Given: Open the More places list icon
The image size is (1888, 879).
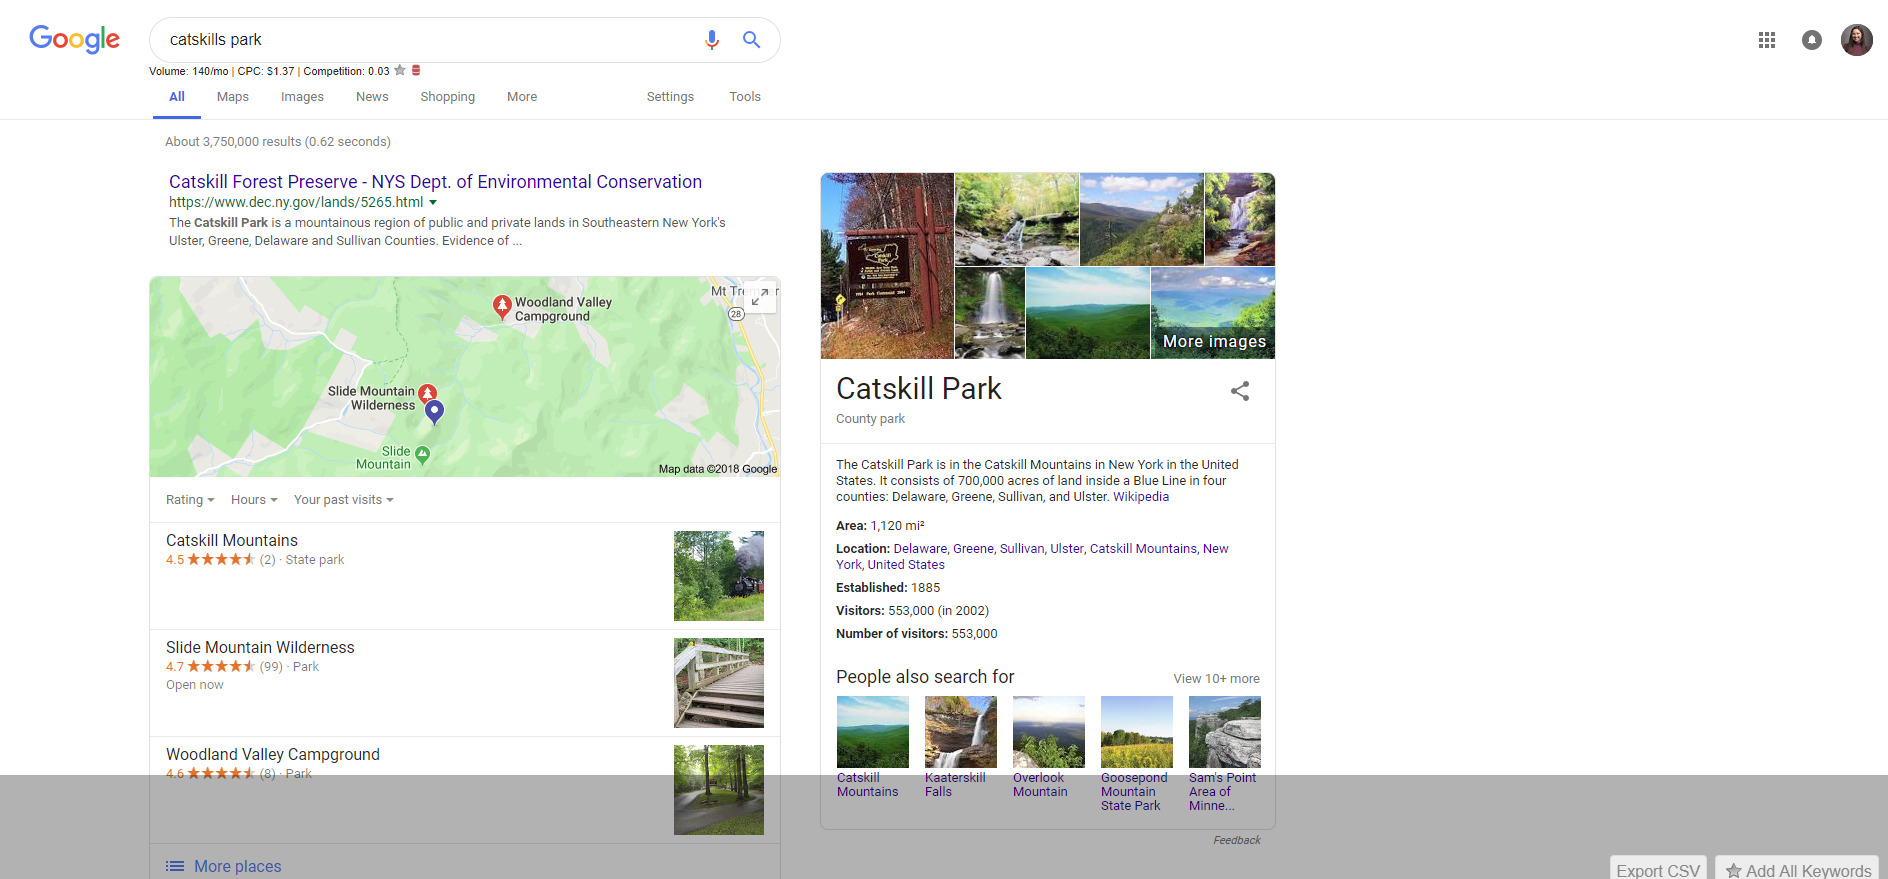Looking at the screenshot, I should tap(175, 866).
